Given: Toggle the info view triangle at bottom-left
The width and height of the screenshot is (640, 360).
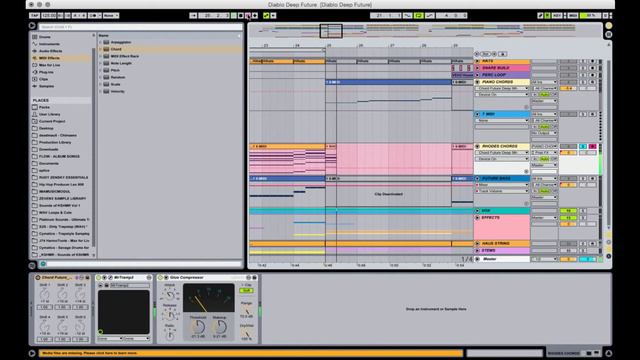Looking at the screenshot, I should click(x=32, y=353).
